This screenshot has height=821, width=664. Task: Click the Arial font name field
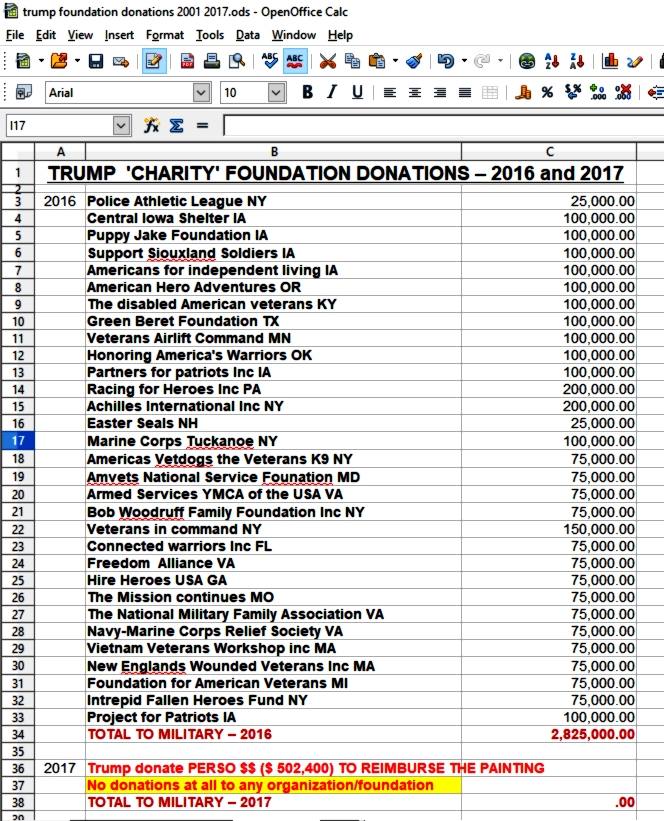[119, 93]
